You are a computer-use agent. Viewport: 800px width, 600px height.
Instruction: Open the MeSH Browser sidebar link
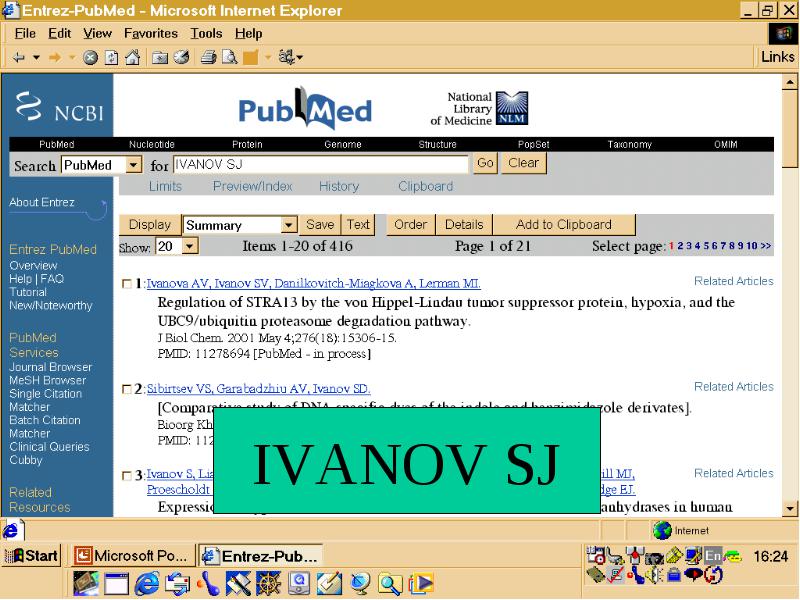coord(47,380)
